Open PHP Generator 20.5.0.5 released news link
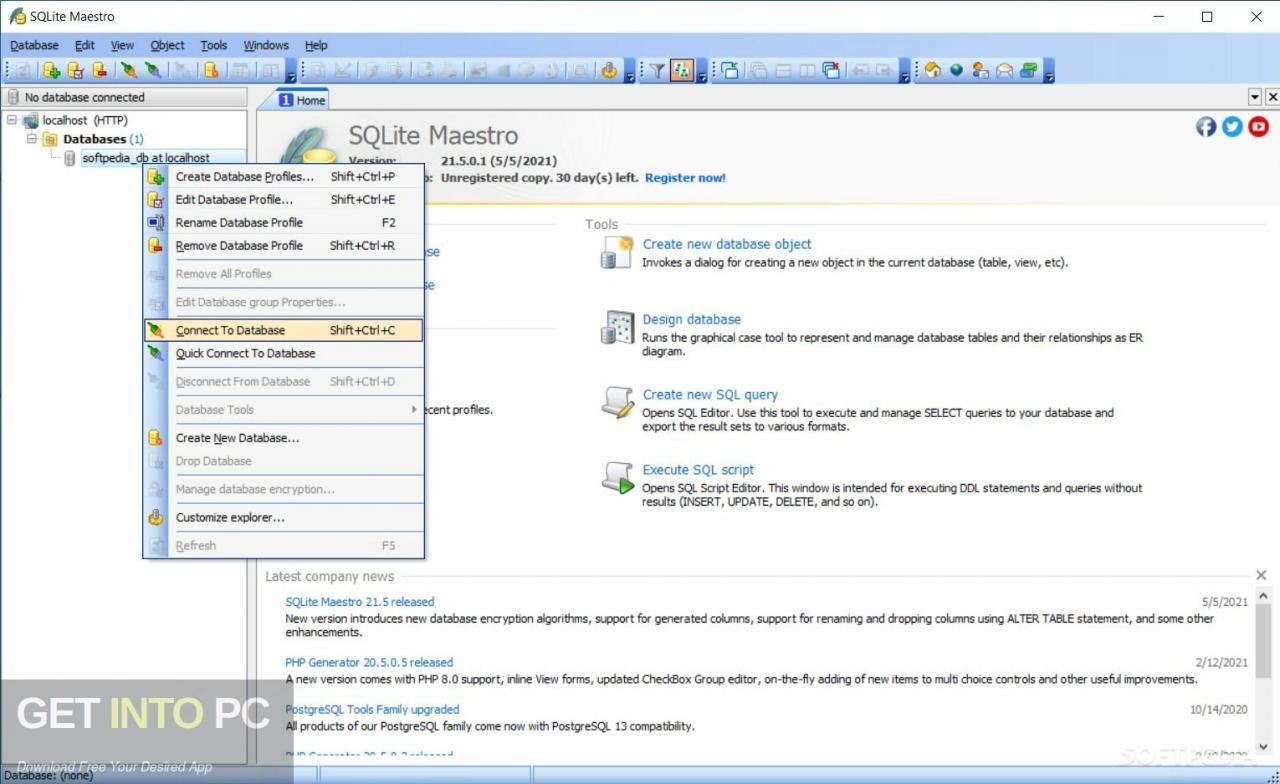This screenshot has width=1280, height=784. (369, 662)
